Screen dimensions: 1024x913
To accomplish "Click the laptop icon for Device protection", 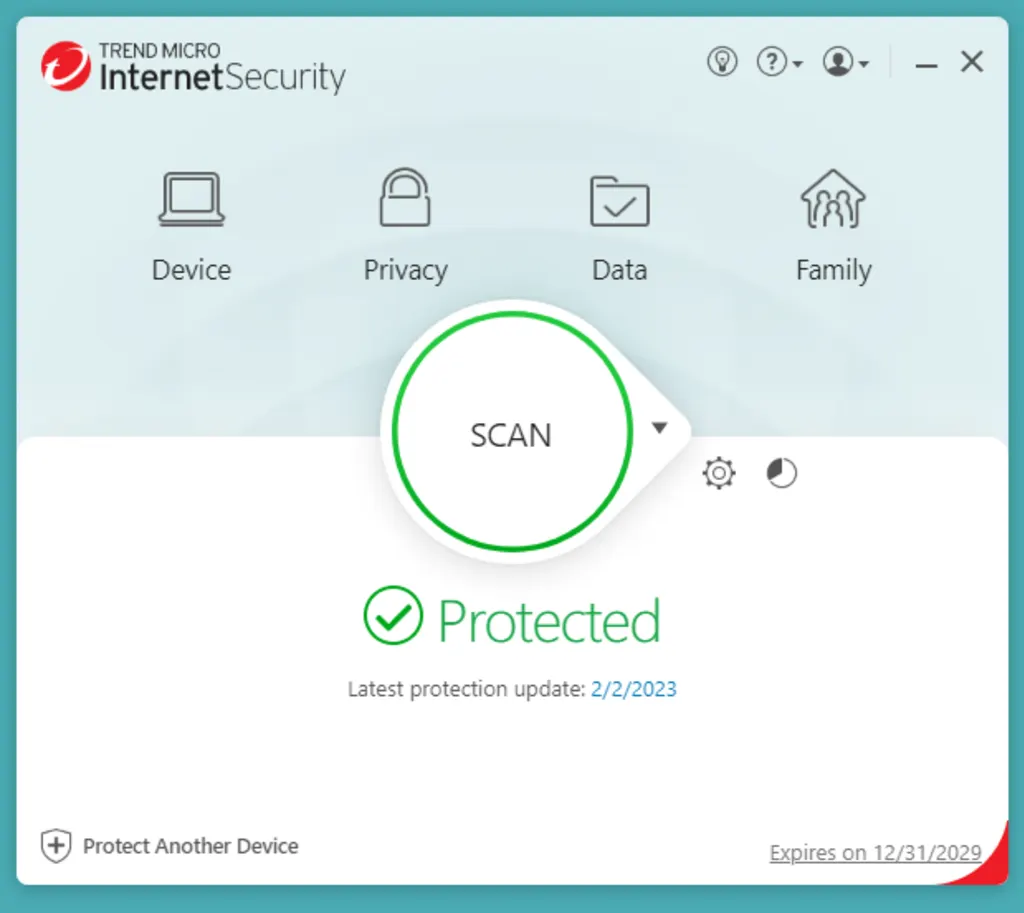I will coord(191,198).
